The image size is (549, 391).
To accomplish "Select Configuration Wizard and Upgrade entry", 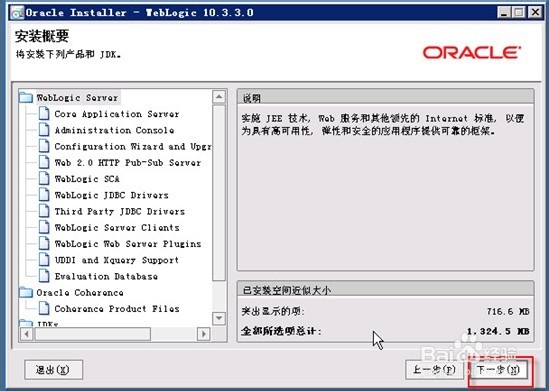I will point(133,146).
